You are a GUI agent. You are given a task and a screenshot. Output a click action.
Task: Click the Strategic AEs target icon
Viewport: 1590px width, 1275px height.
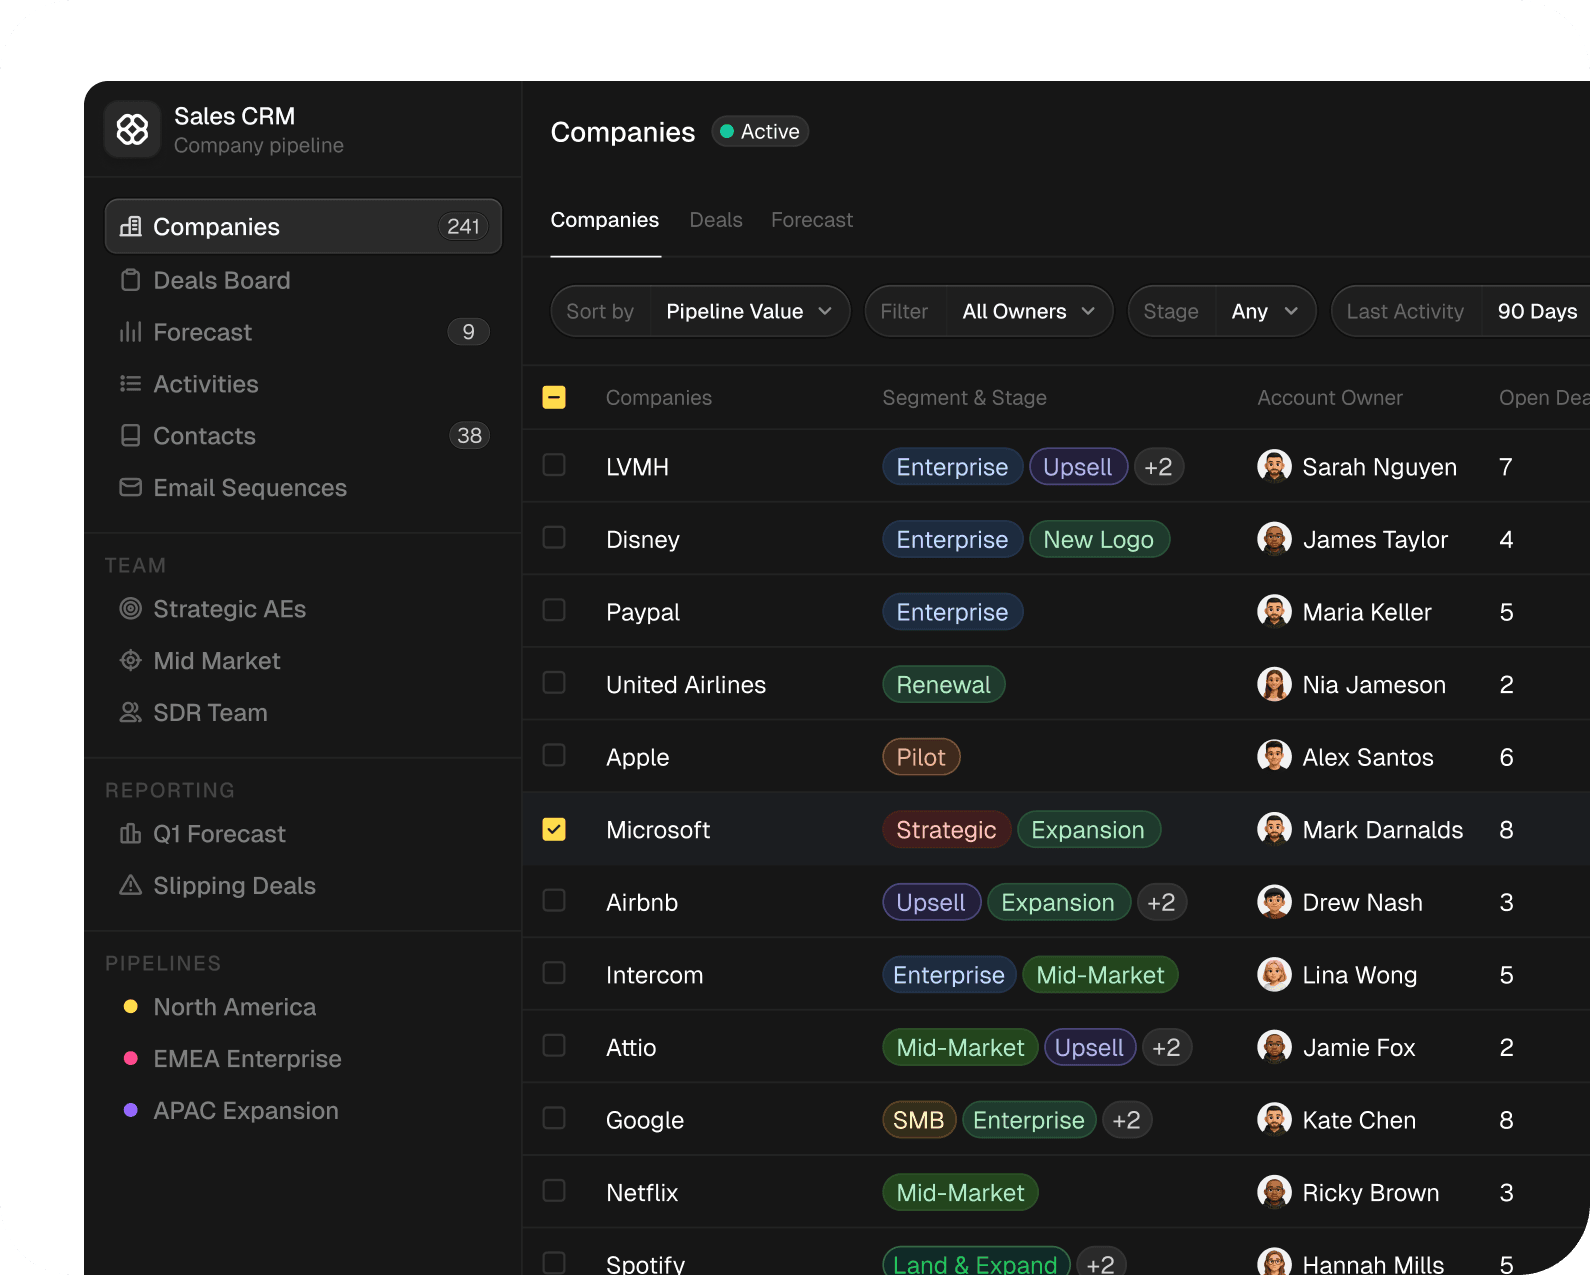pyautogui.click(x=130, y=609)
